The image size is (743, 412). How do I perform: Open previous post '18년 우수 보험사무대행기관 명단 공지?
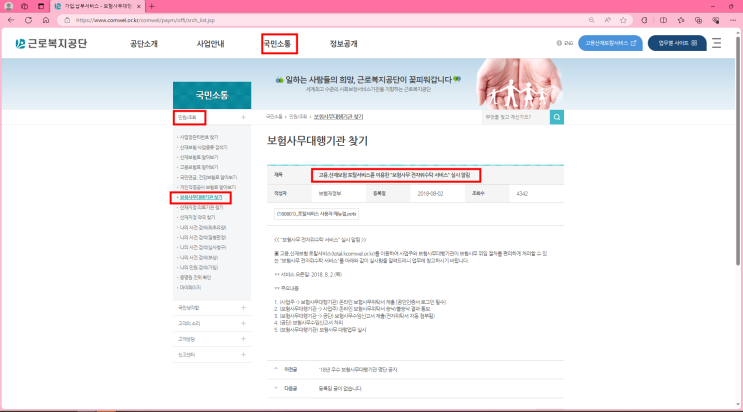358,369
